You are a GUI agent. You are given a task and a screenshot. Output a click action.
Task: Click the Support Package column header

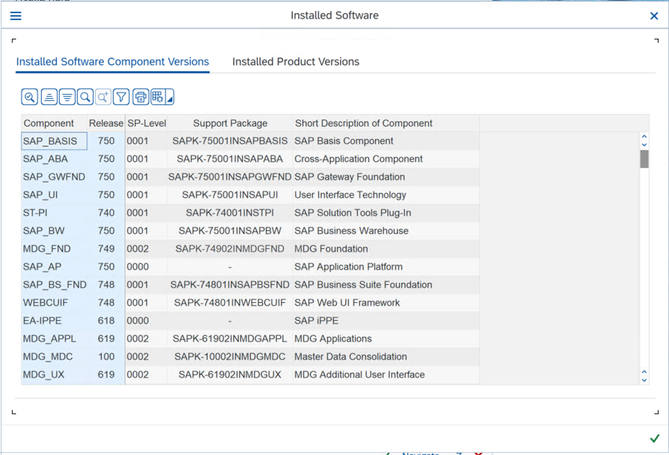point(230,123)
